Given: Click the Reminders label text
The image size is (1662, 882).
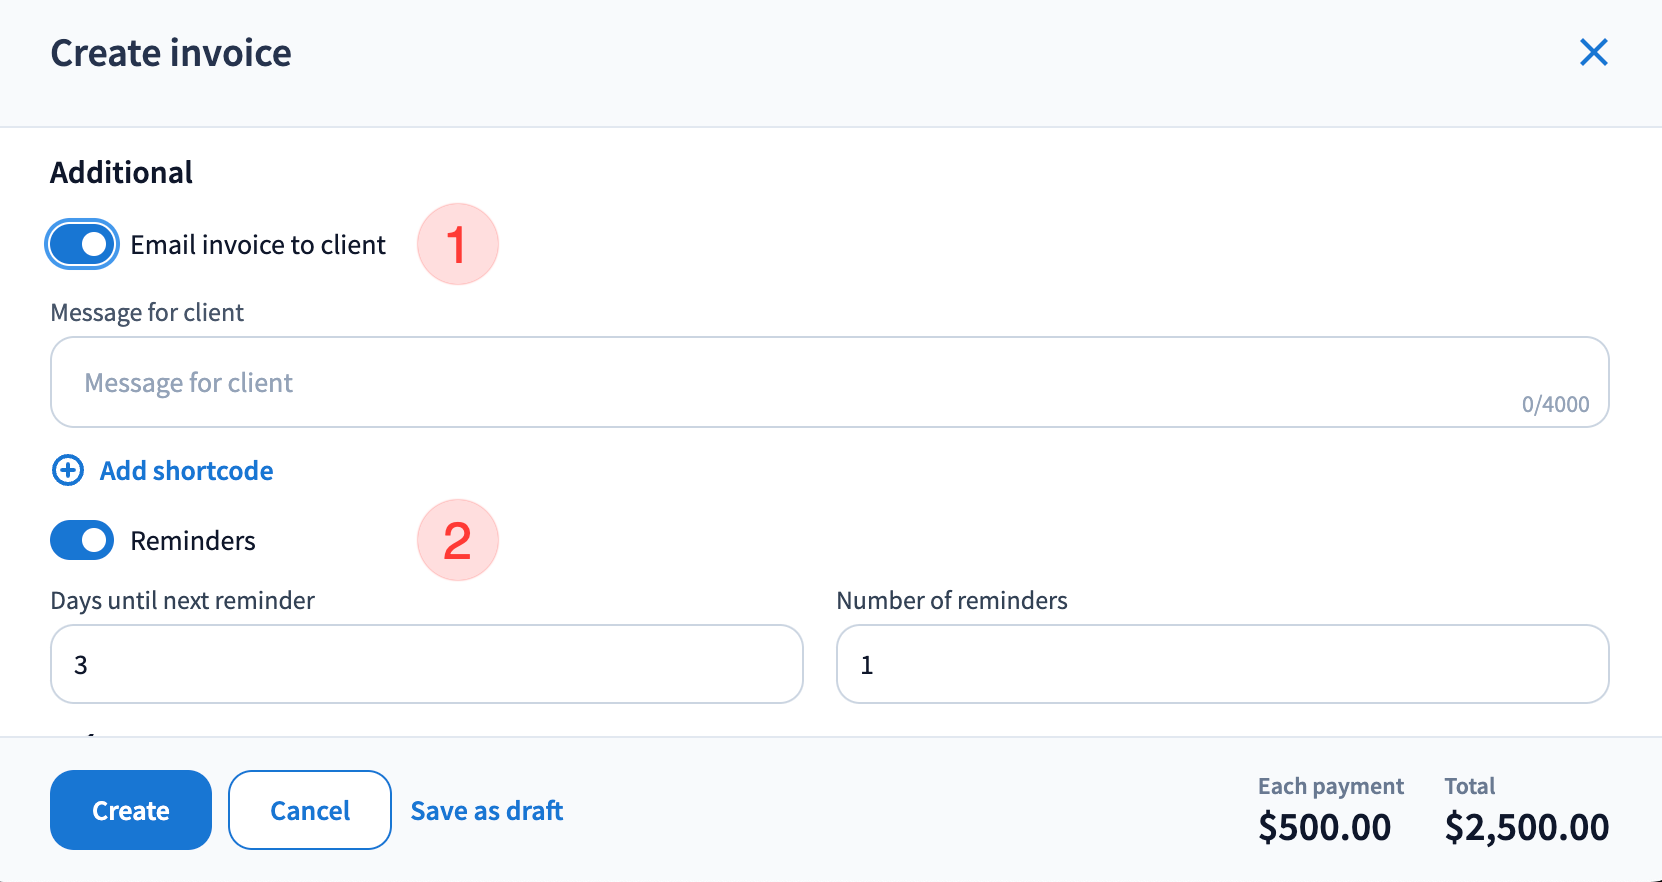Looking at the screenshot, I should point(193,541).
